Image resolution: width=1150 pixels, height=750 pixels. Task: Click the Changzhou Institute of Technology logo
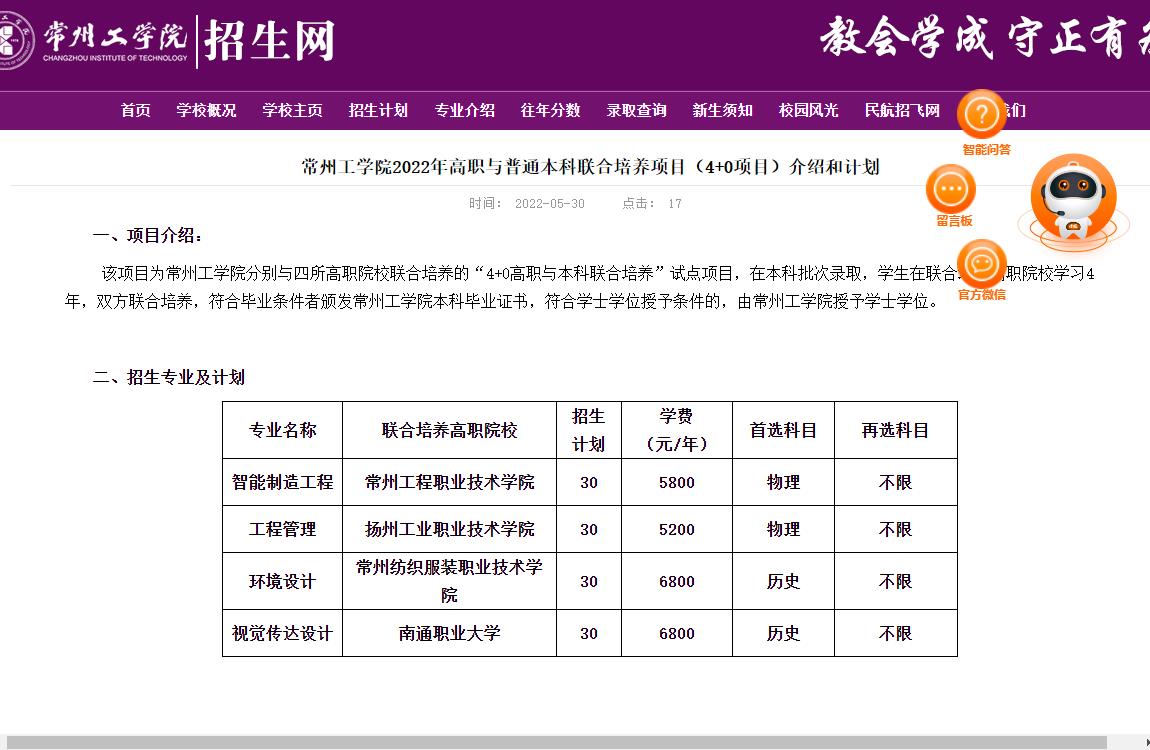pyautogui.click(x=93, y=39)
